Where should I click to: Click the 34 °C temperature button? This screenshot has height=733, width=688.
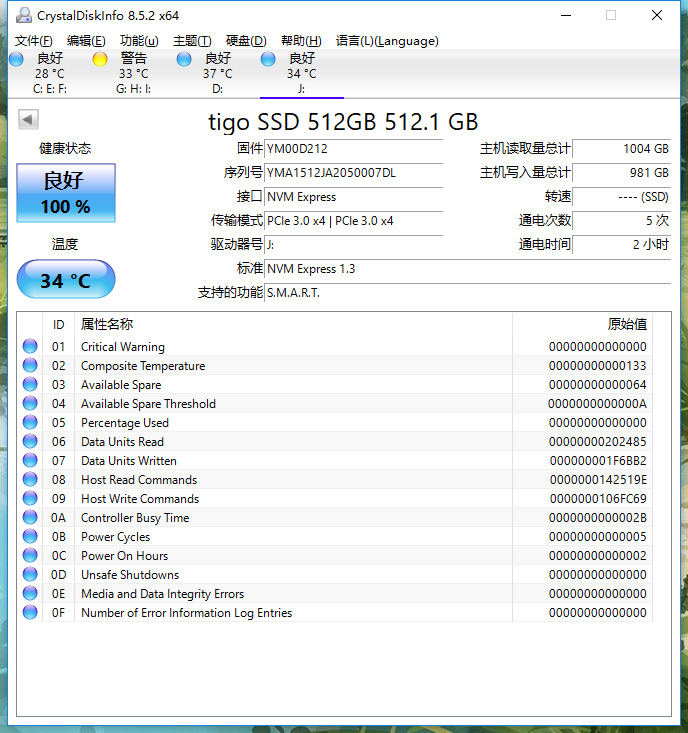point(66,281)
